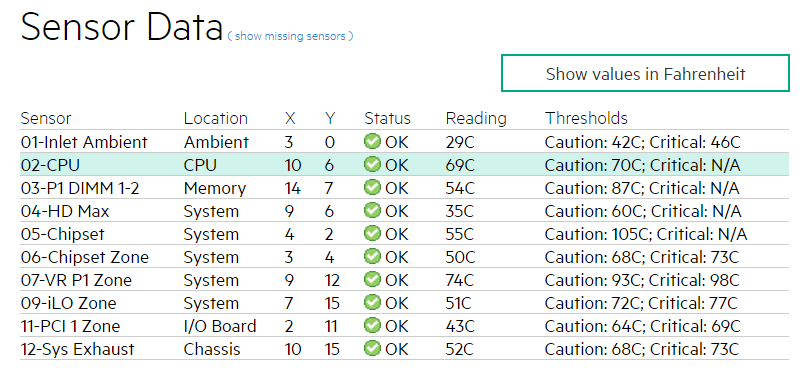
Task: Click the Reading column header
Action: tap(476, 118)
